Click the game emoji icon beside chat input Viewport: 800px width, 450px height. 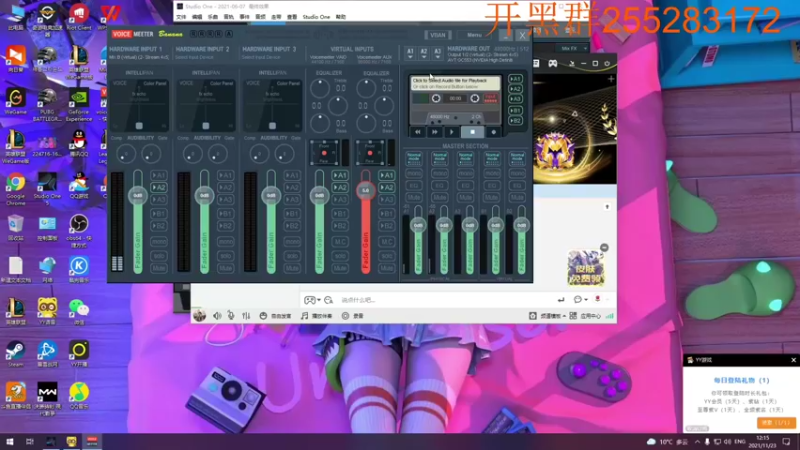point(309,300)
